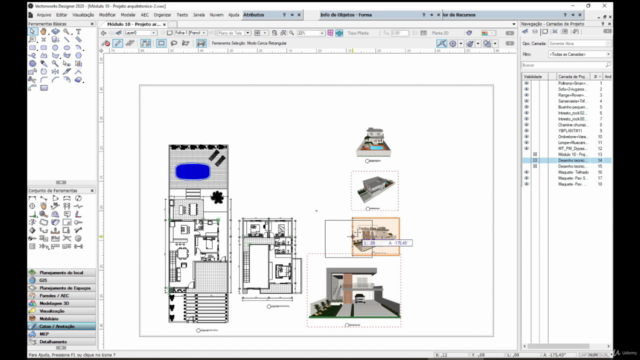Viewport: 640px width, 360px height.
Task: Click the search magnifier in Buscar field
Action: pyautogui.click(x=608, y=65)
